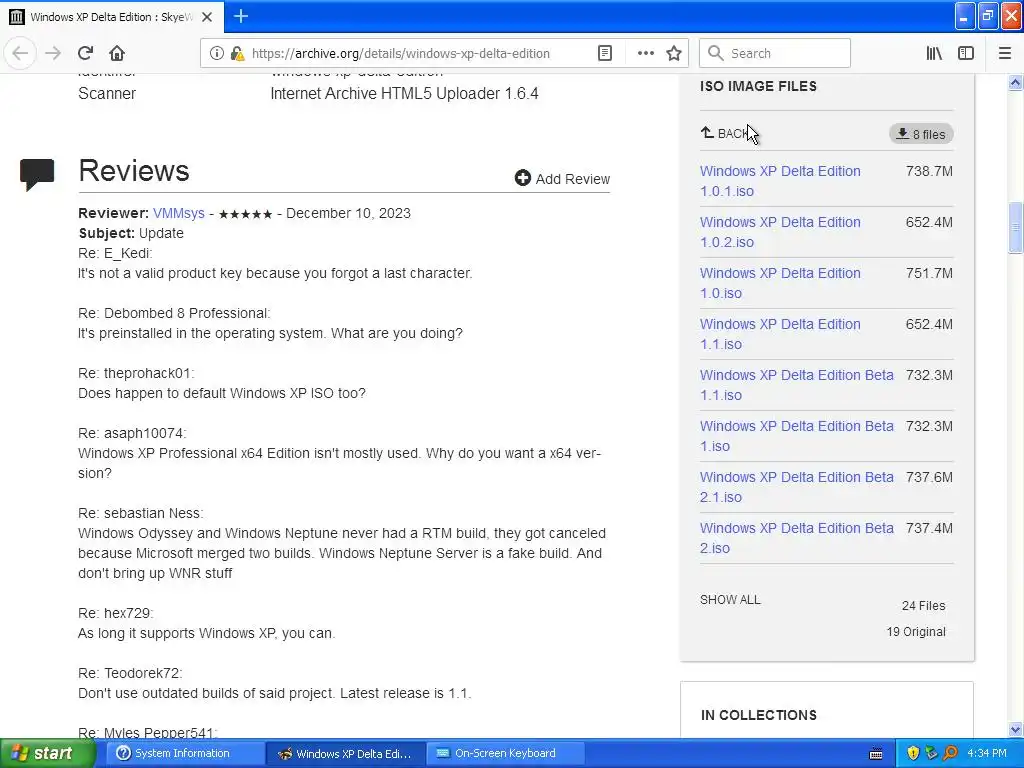The width and height of the screenshot is (1024, 768).
Task: Click the keyboard icon in taskbar
Action: coord(876,754)
